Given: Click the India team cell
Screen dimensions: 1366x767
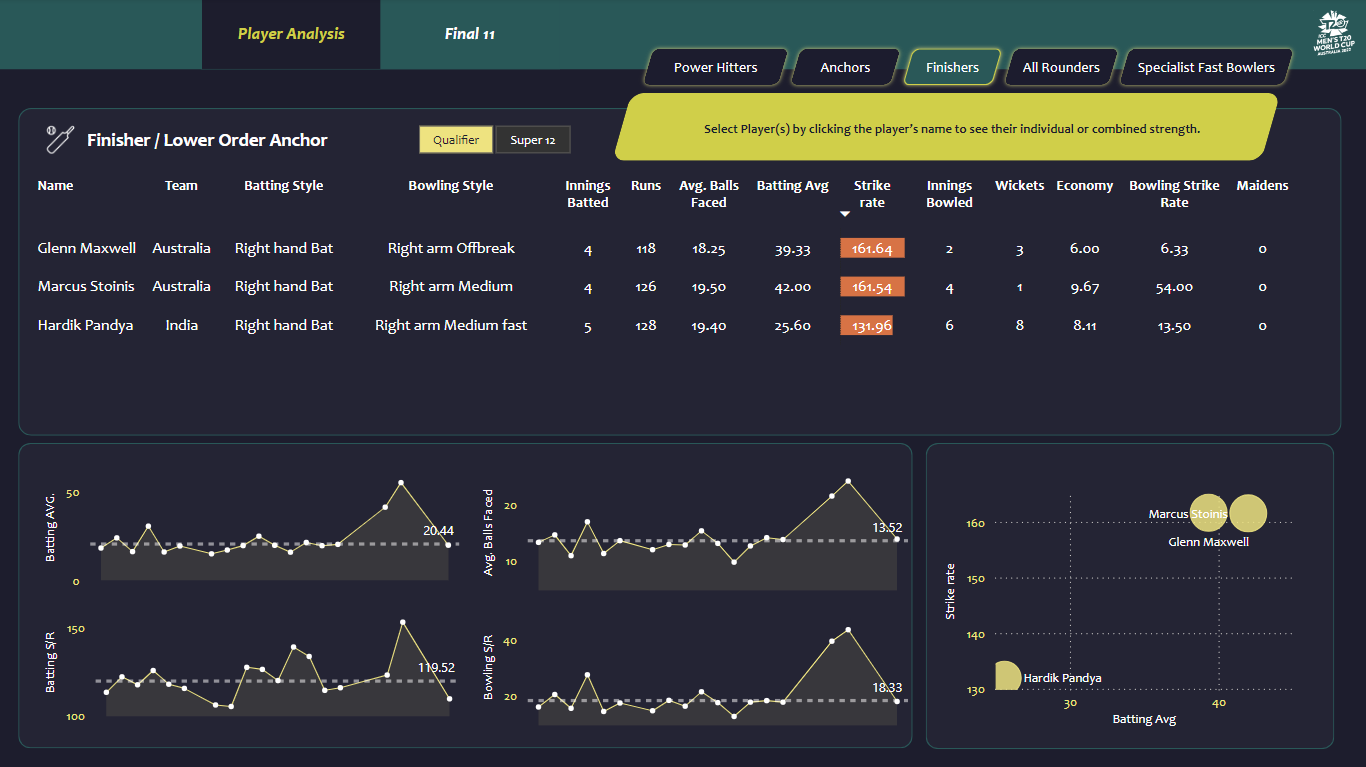Looking at the screenshot, I should 182,326.
